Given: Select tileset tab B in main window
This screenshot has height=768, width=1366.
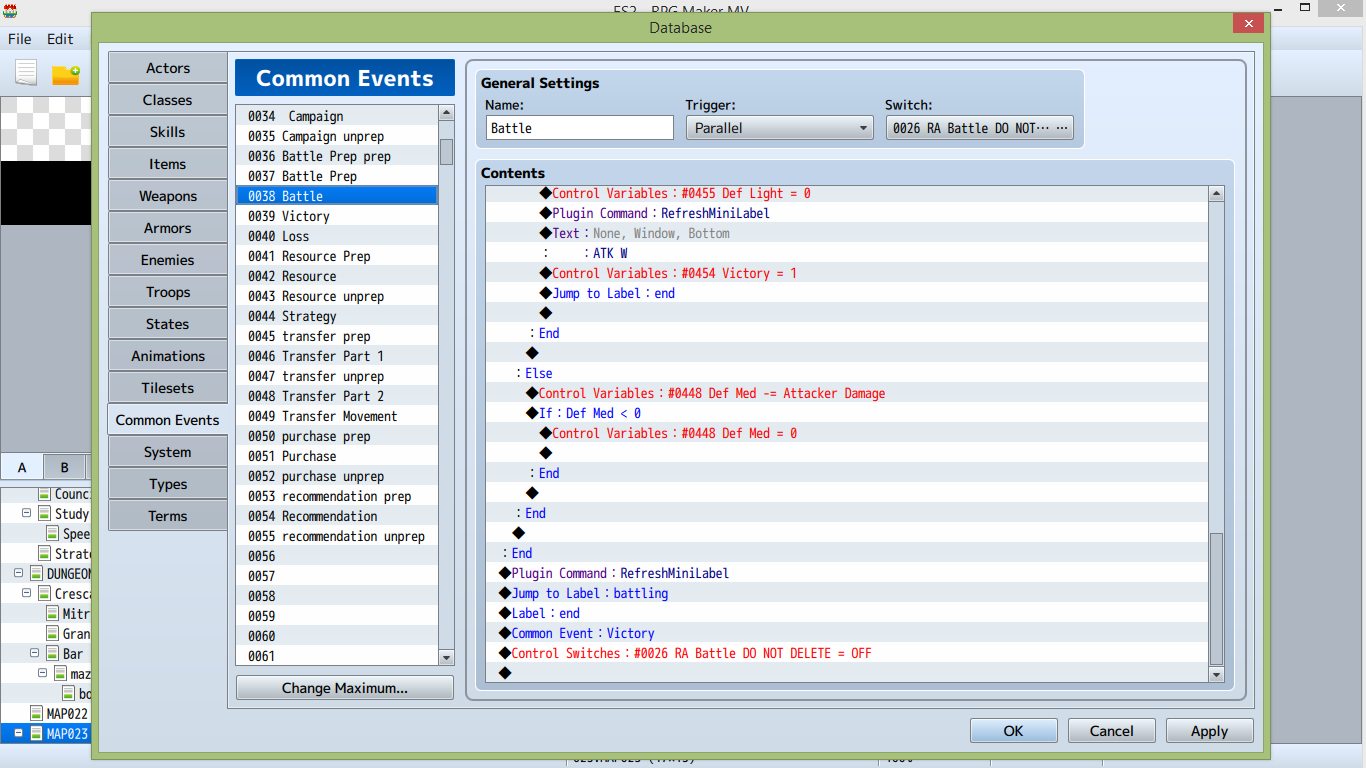Looking at the screenshot, I should click(x=64, y=467).
